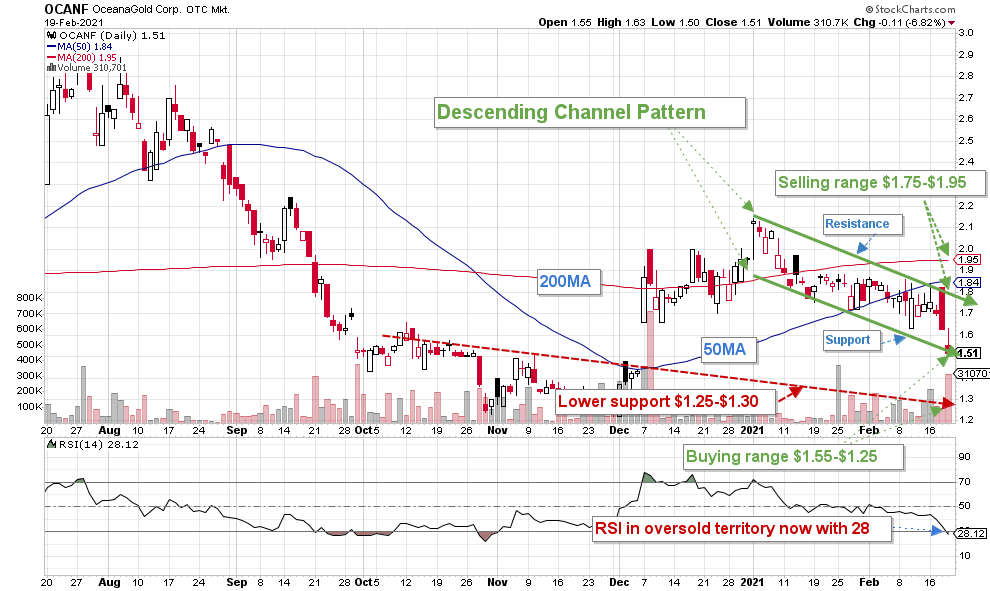Image resolution: width=990 pixels, height=591 pixels.
Task: Click the blue MA(50) line indicator in legend
Action: (x=52, y=46)
